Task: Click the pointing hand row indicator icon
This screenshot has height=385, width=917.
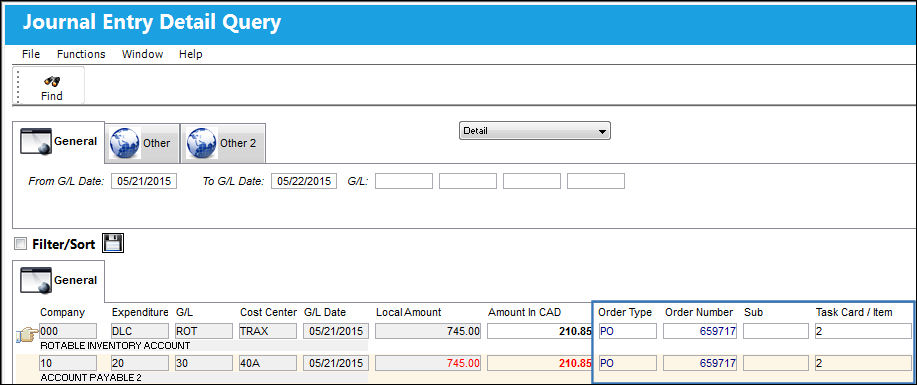Action: click(26, 335)
